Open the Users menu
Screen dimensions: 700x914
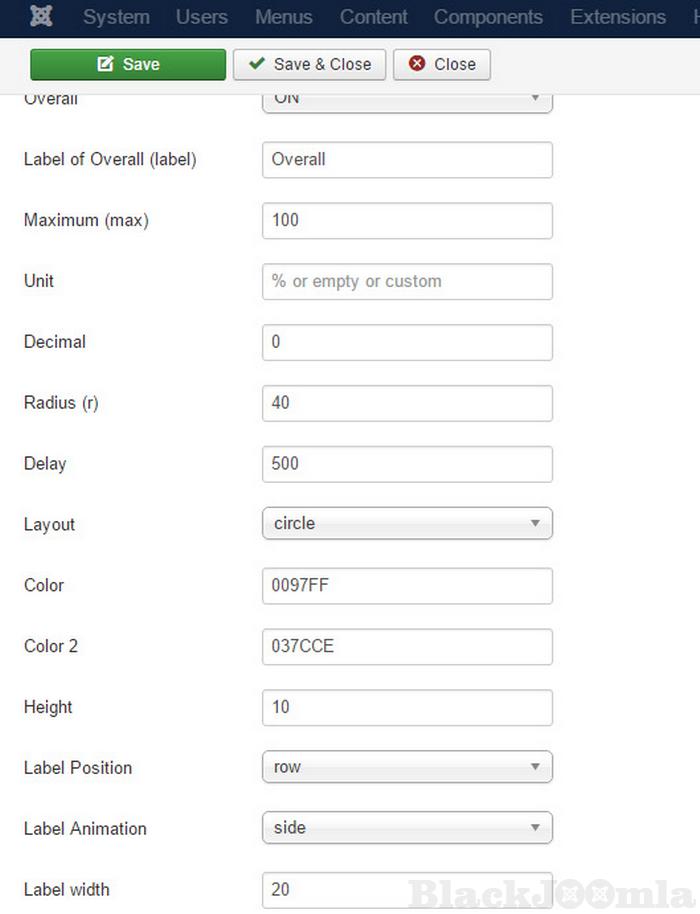click(201, 17)
